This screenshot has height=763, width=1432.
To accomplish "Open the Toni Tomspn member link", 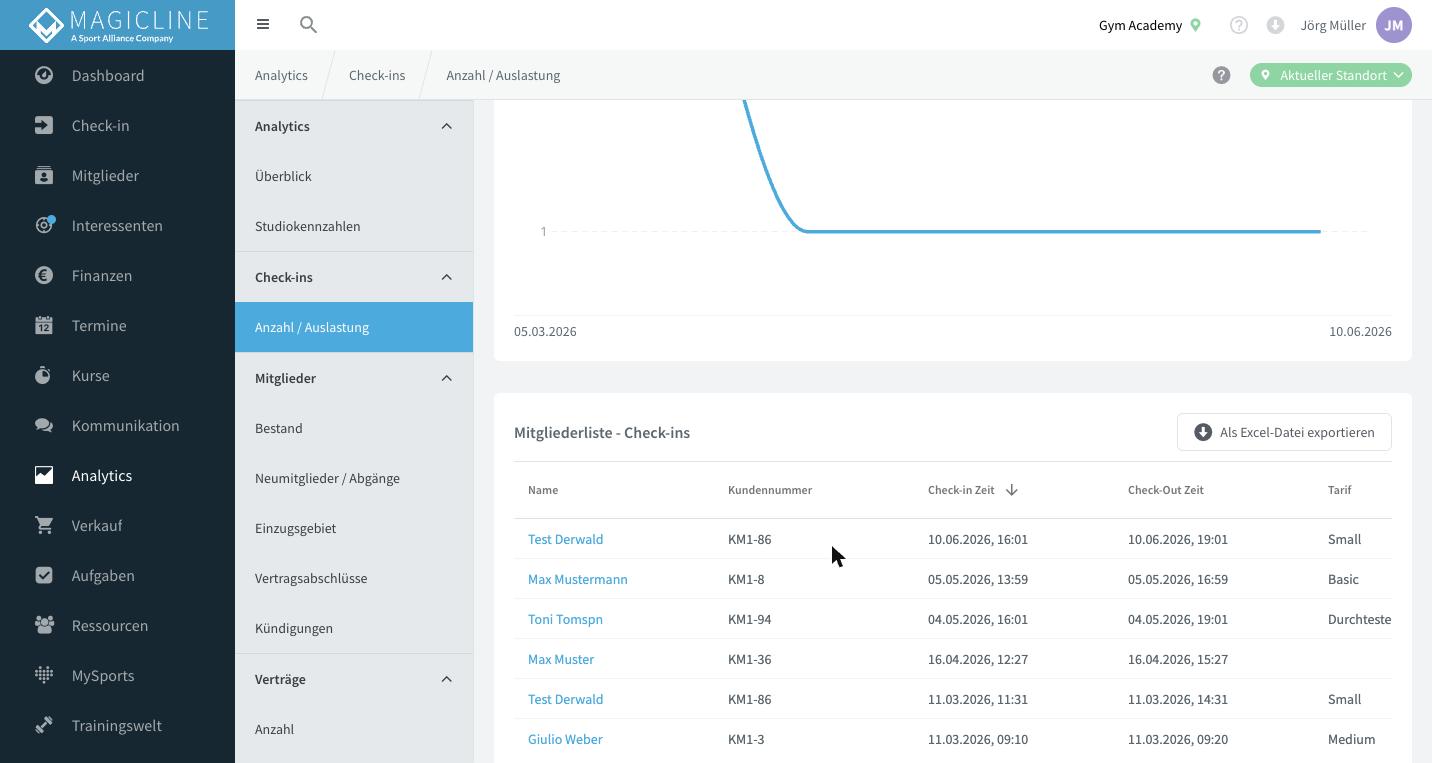I will [565, 619].
